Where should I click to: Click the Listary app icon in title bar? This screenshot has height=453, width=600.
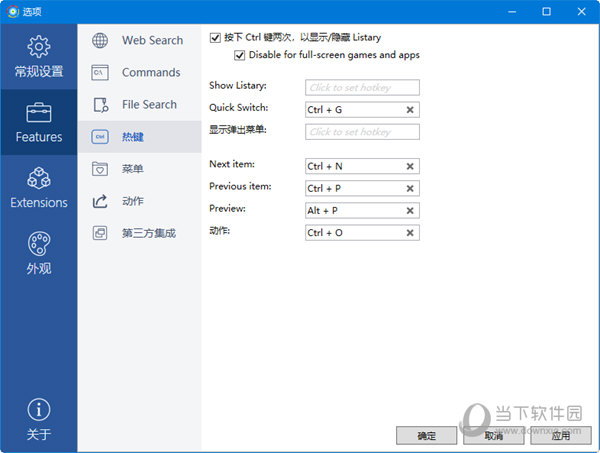(x=13, y=11)
